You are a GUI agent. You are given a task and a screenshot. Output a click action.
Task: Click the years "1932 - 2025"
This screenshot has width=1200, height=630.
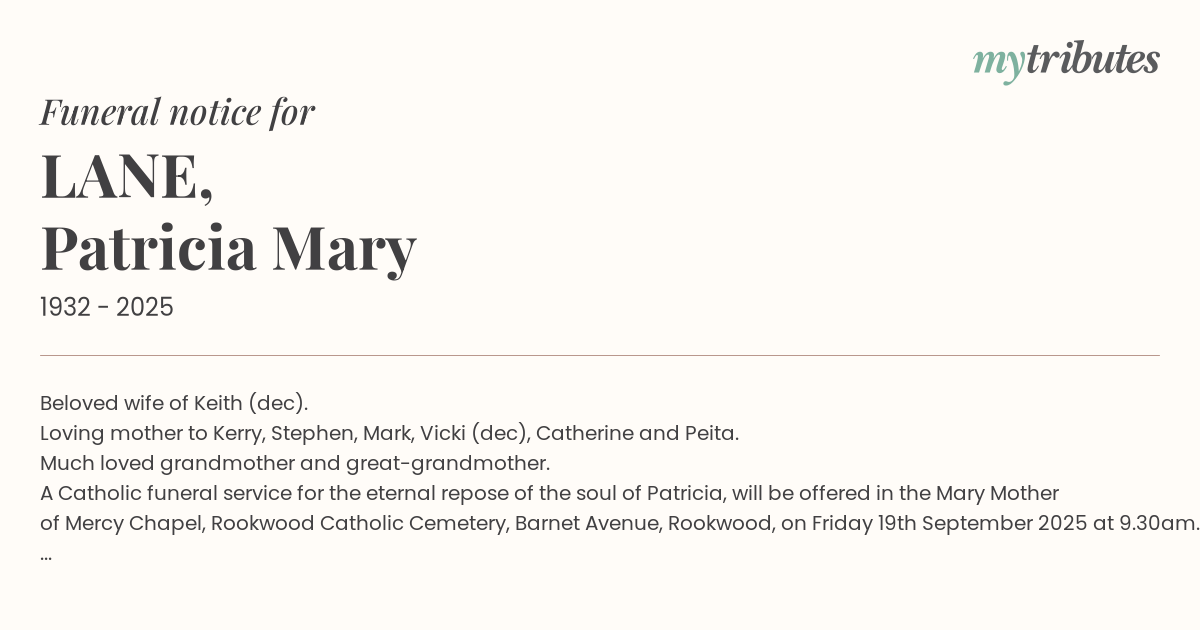coord(107,308)
